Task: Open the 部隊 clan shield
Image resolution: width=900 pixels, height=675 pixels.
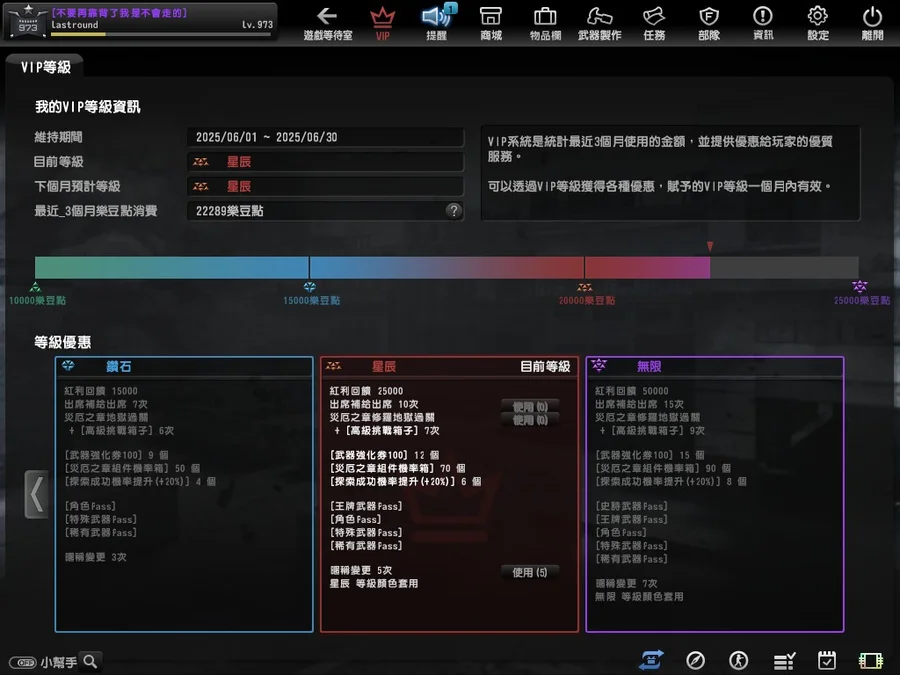Action: coord(709,24)
